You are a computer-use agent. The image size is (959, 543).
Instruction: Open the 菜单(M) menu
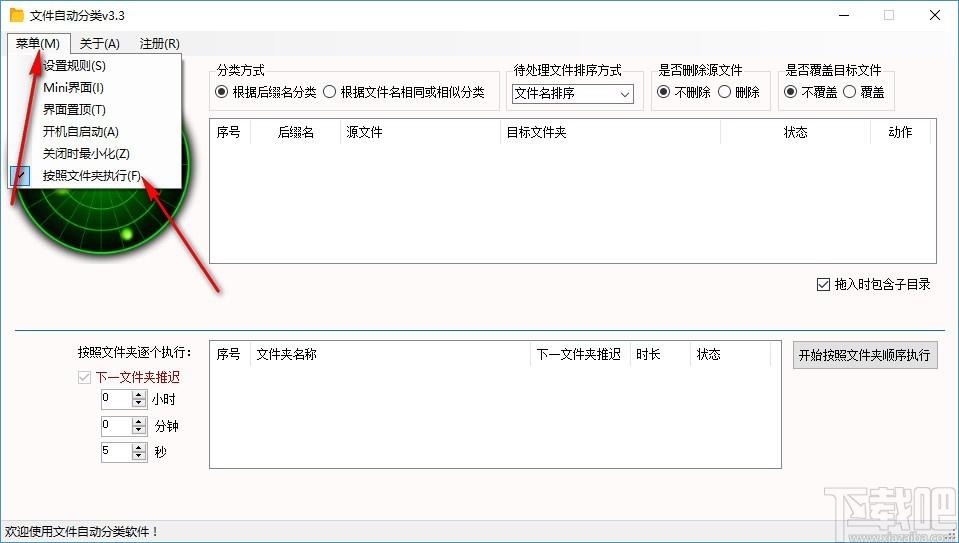point(38,43)
